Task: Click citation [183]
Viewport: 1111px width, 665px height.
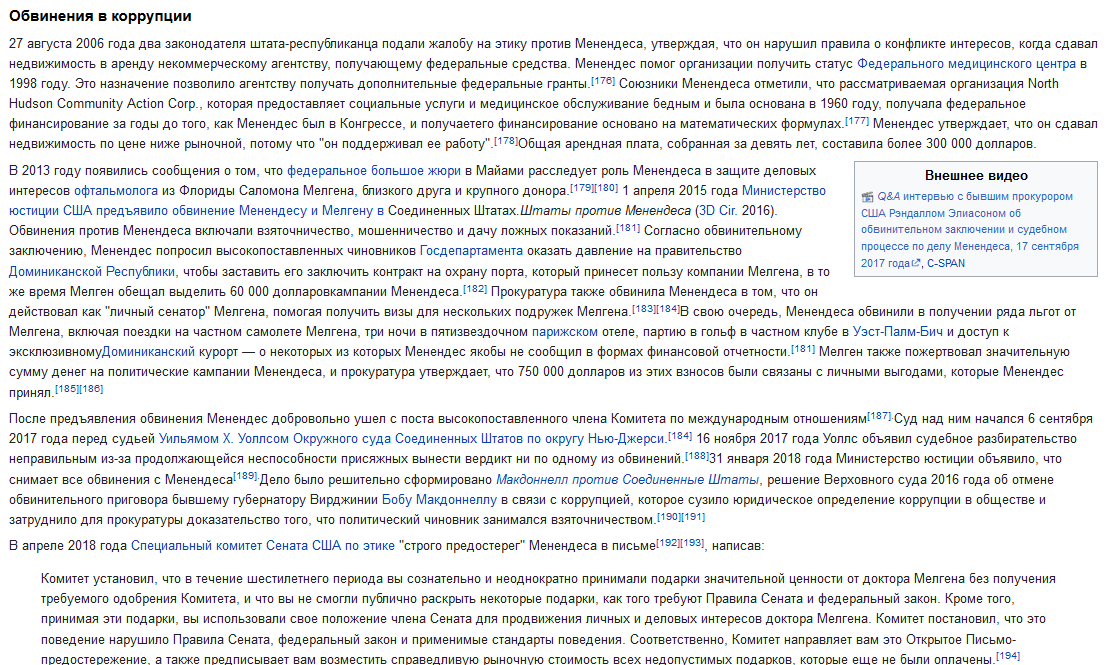Action: coord(643,309)
